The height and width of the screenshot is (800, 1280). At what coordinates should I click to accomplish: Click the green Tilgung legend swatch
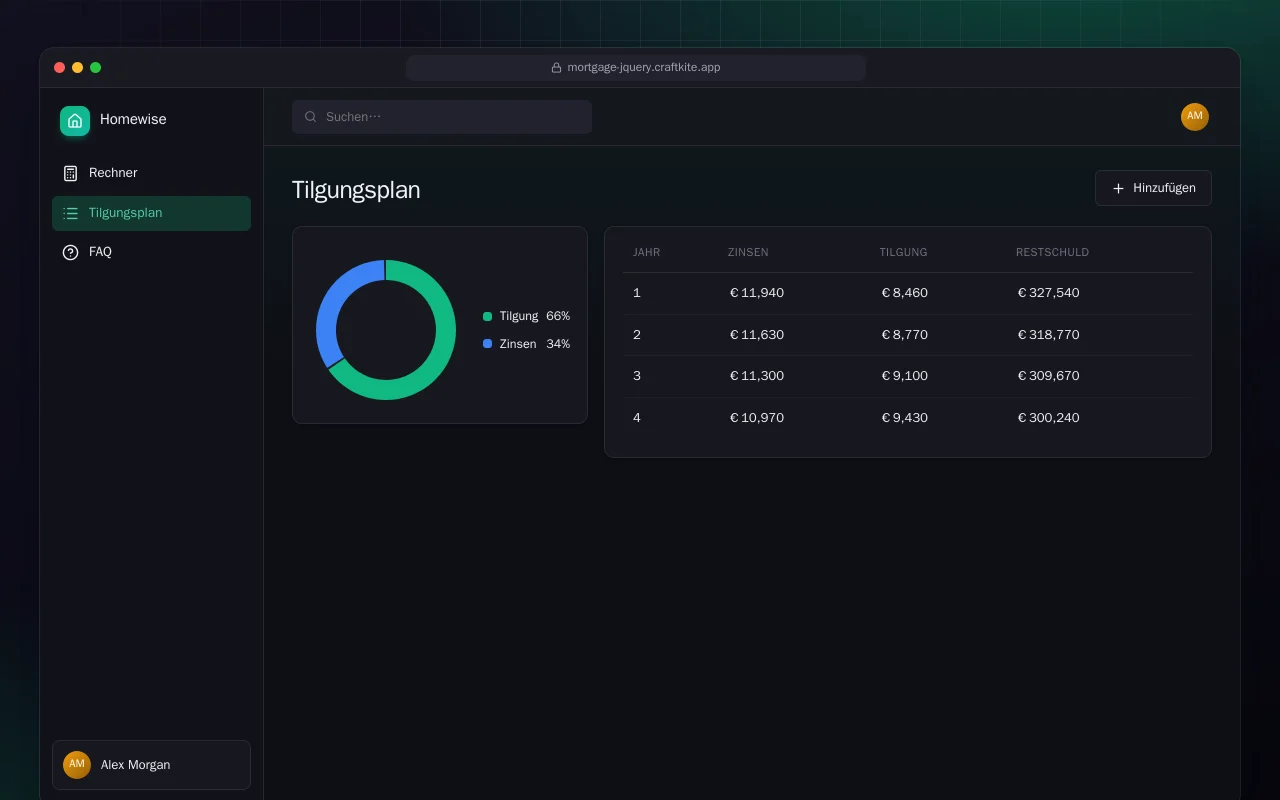click(x=487, y=316)
